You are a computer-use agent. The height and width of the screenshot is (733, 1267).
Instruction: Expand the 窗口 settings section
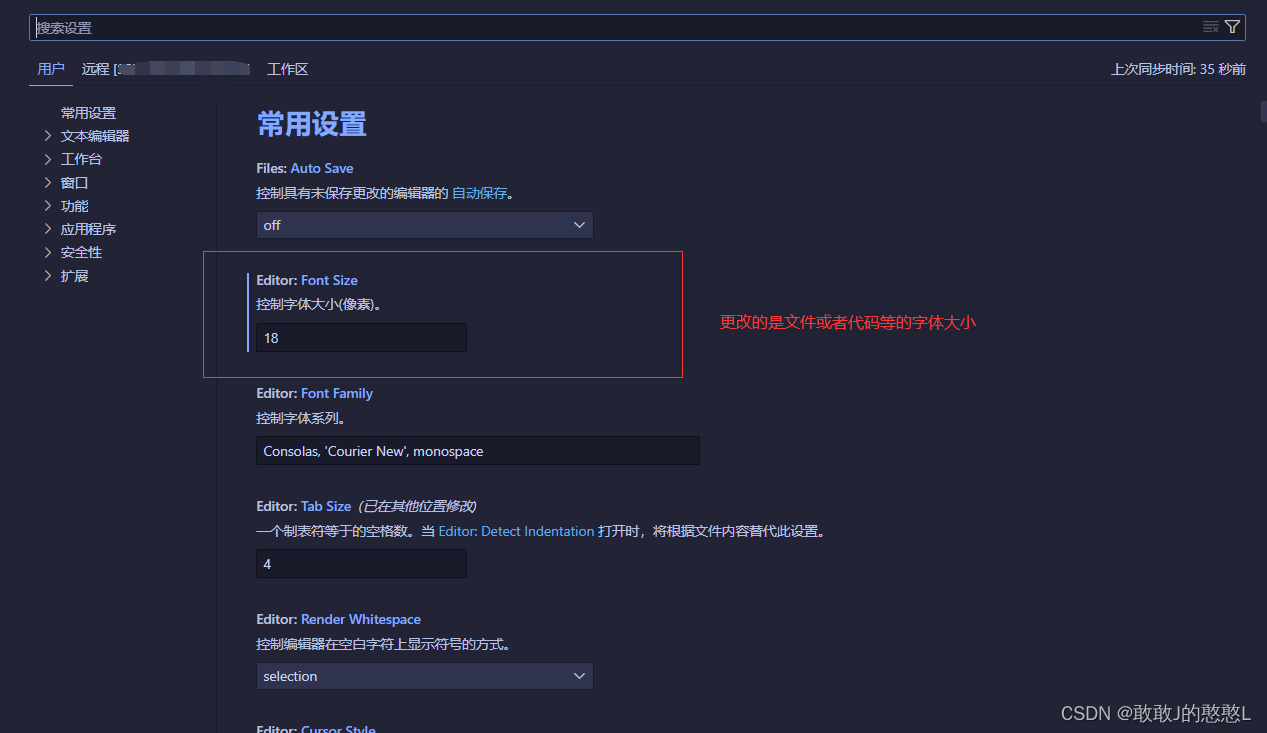(73, 182)
